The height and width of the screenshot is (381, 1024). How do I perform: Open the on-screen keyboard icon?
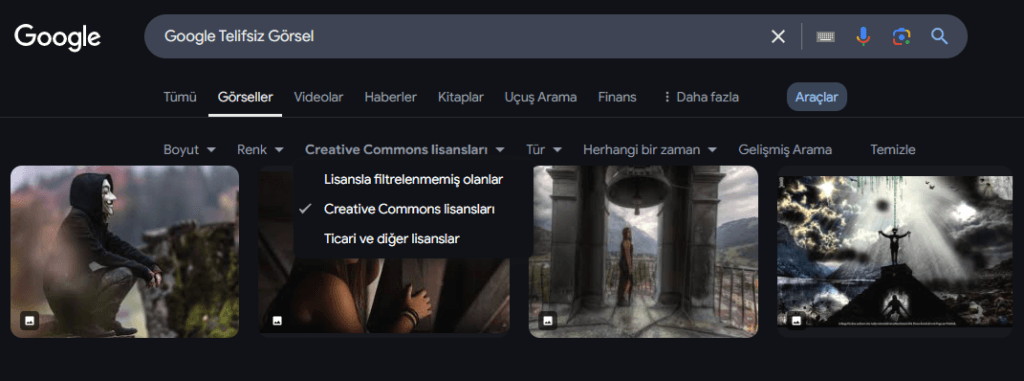pyautogui.click(x=825, y=37)
